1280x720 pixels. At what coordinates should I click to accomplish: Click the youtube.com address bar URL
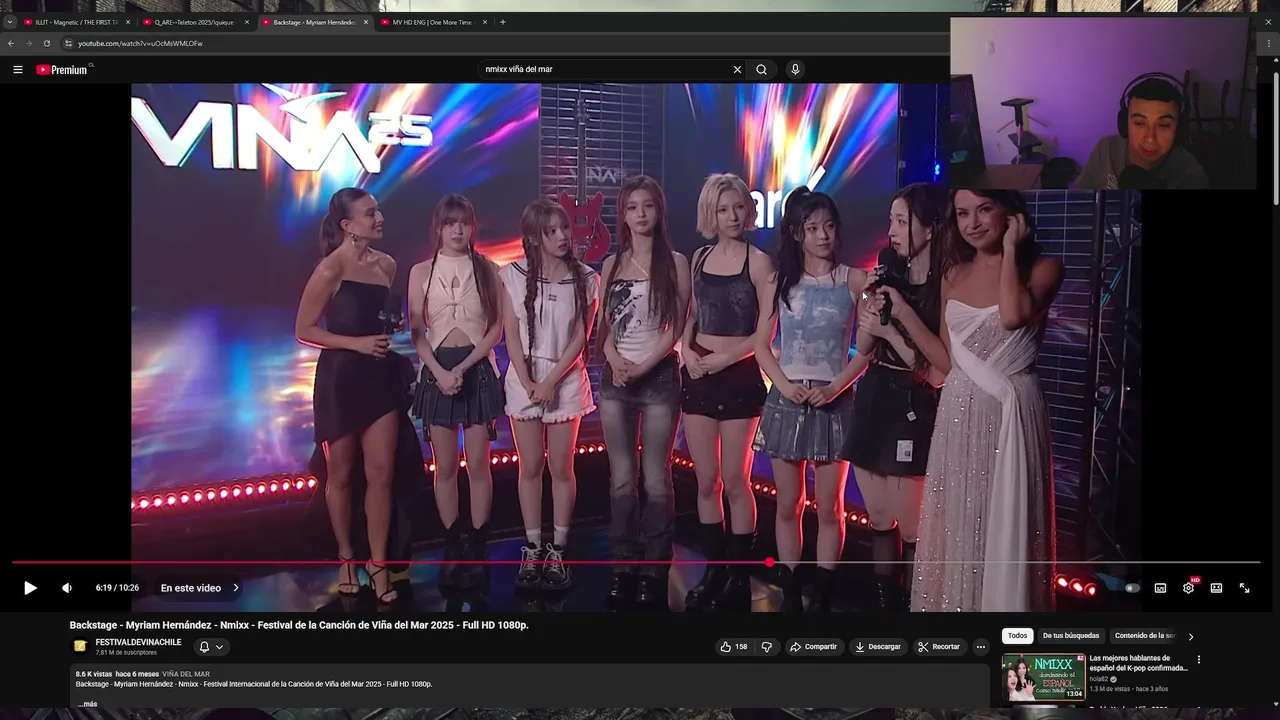[x=140, y=43]
